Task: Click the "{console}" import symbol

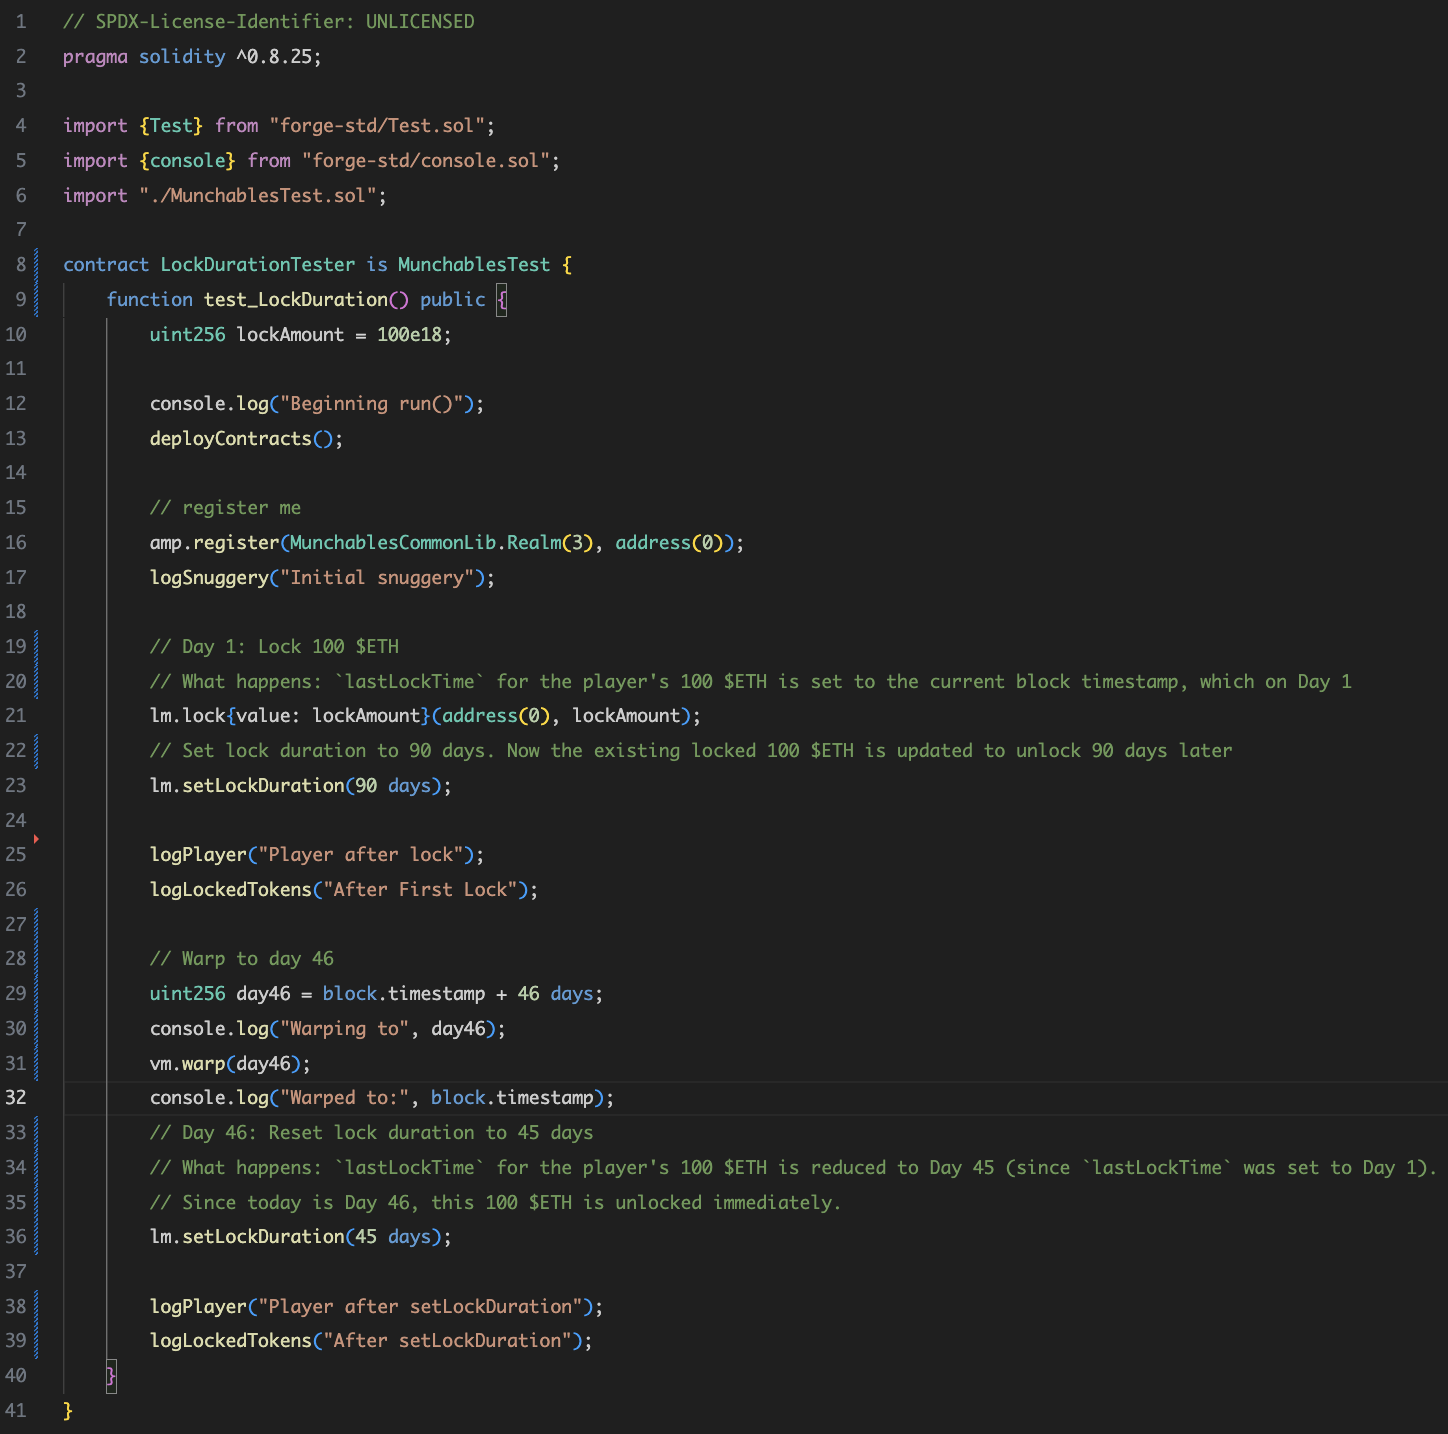Action: tap(188, 160)
